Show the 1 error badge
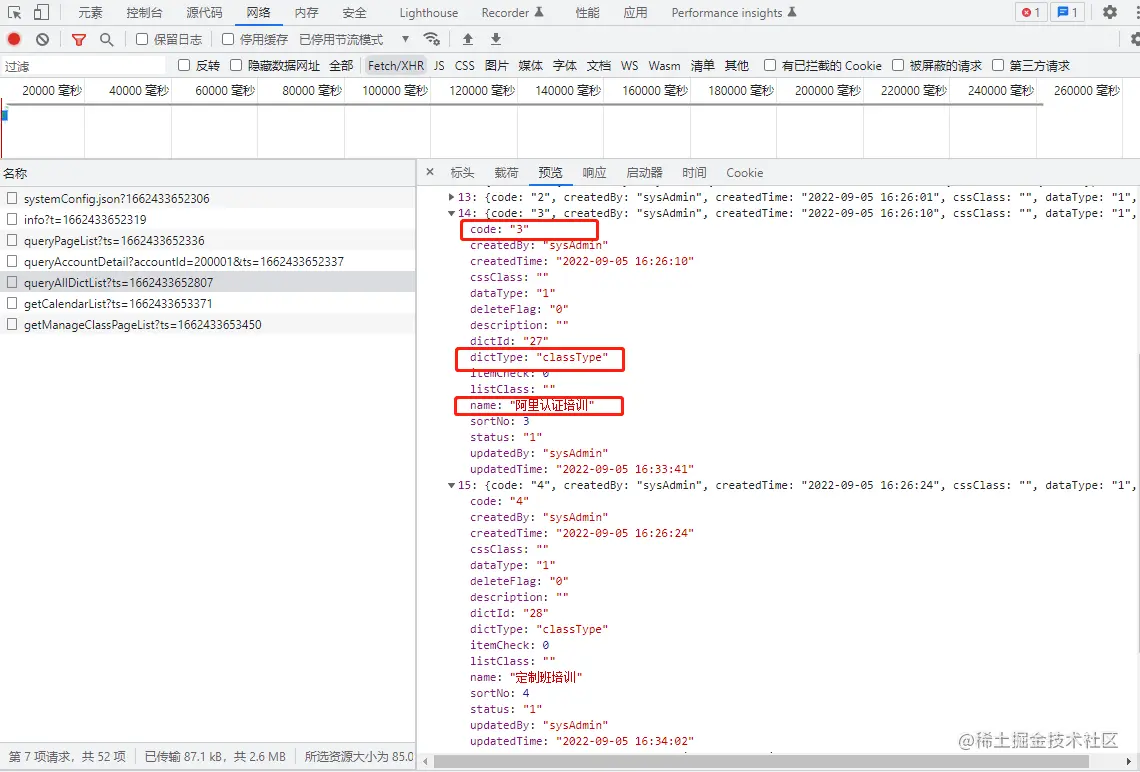The height and width of the screenshot is (772, 1140). 1031,12
